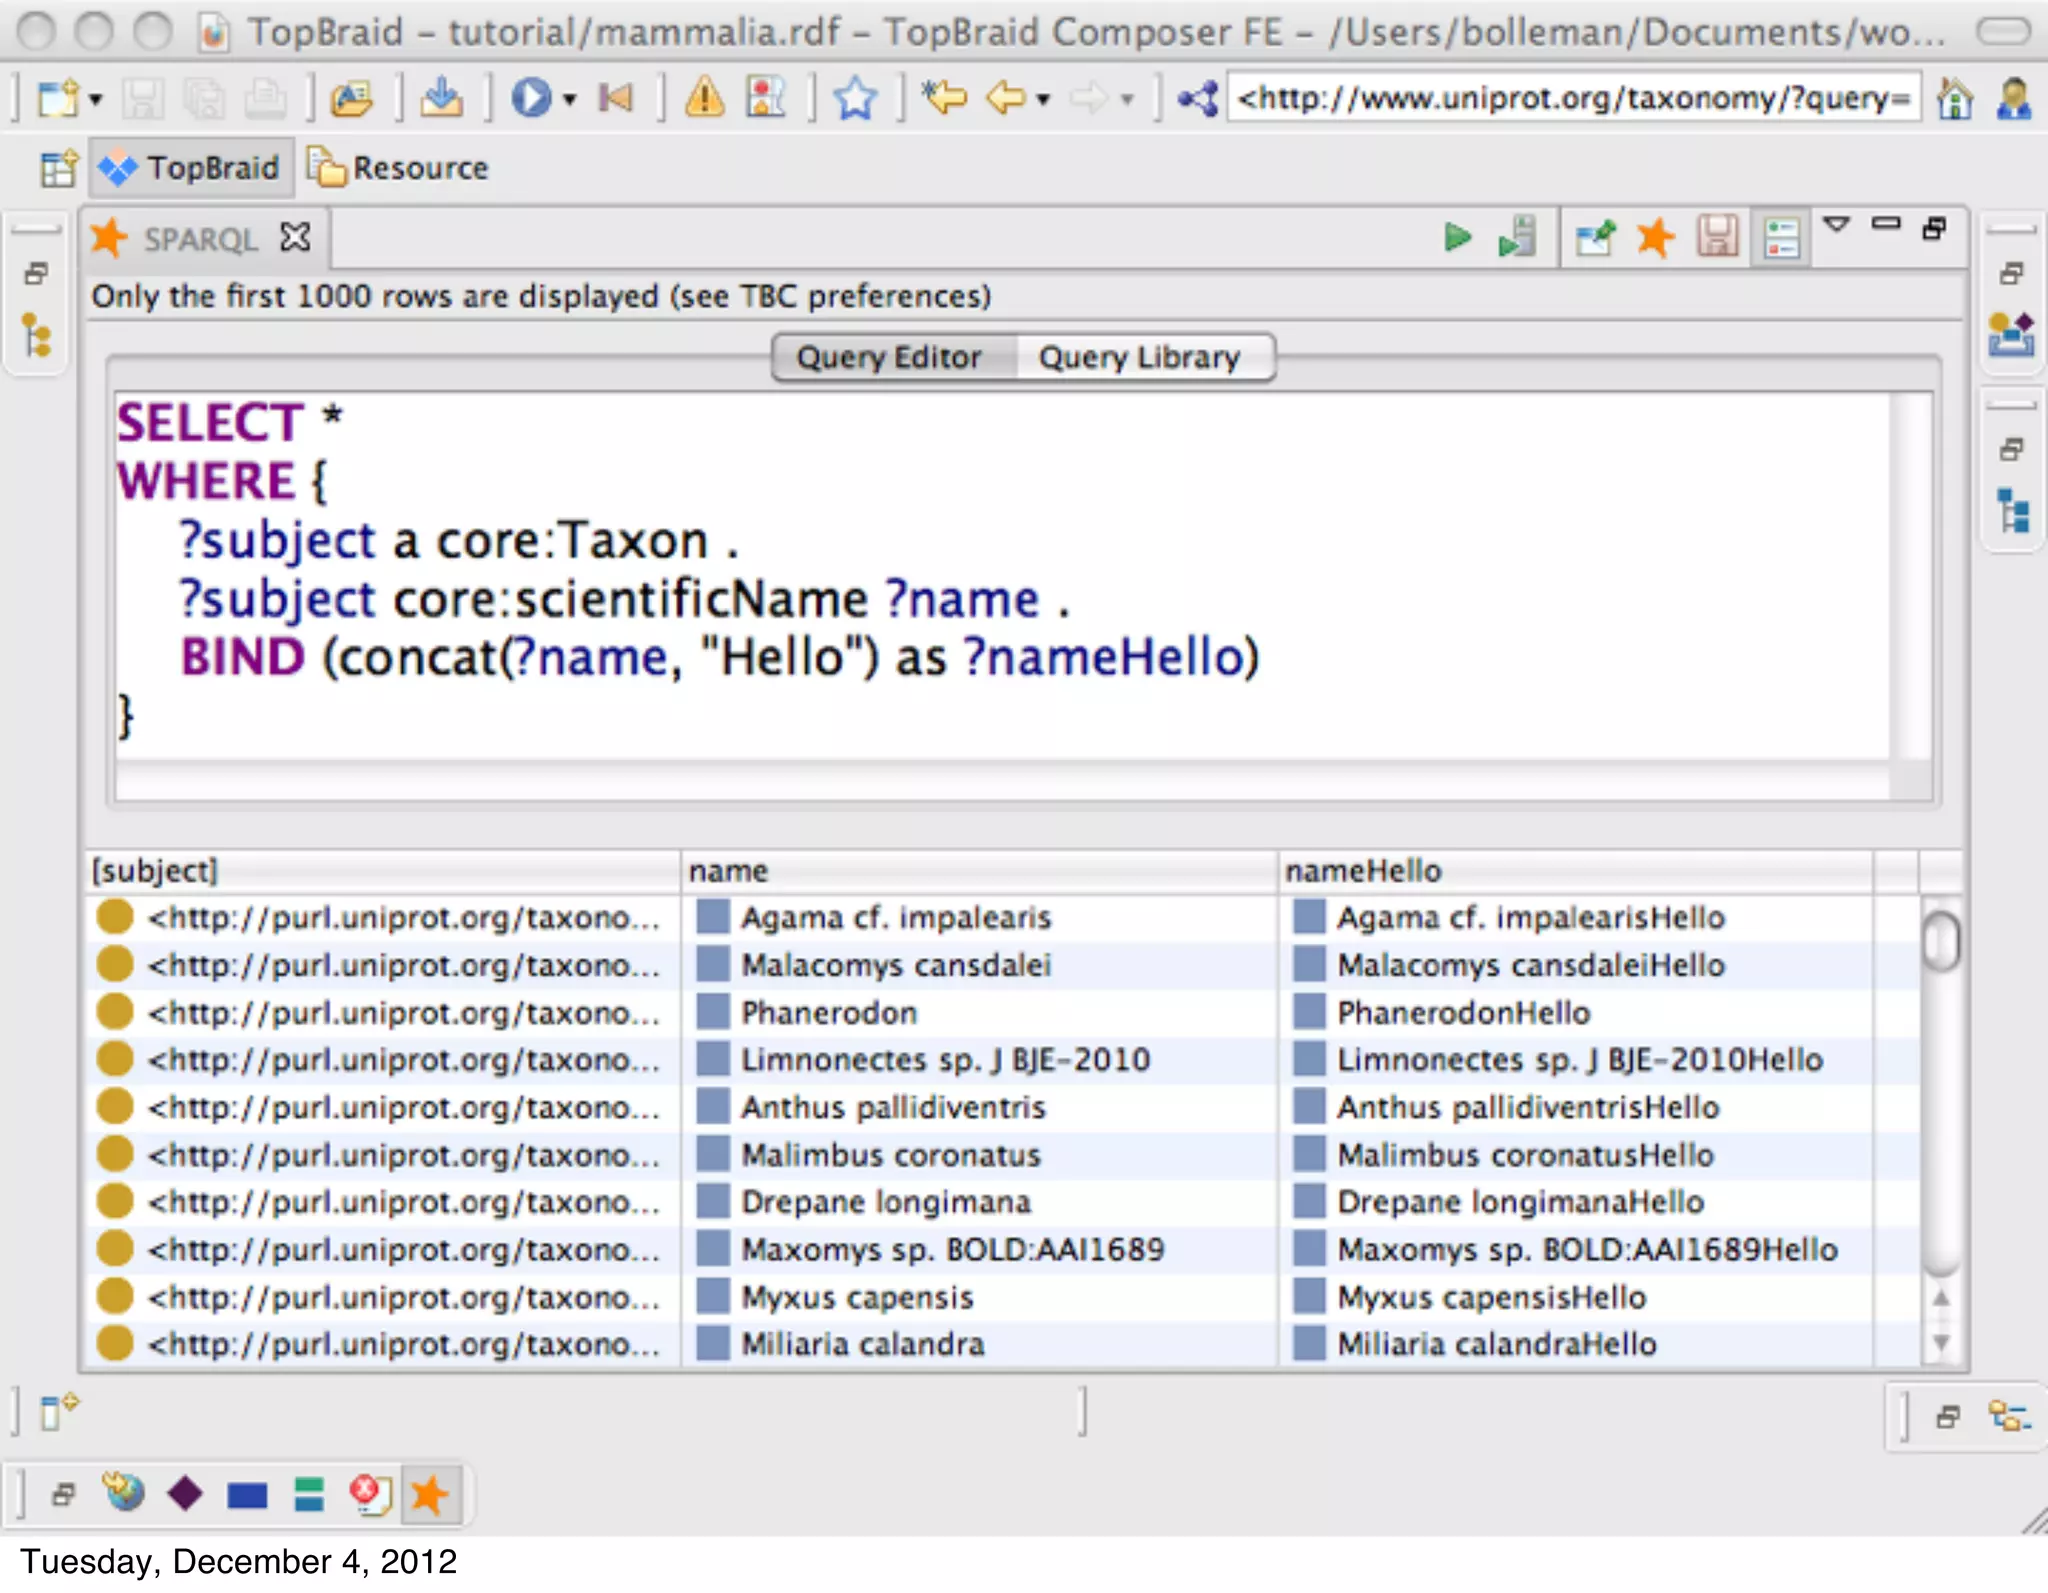The width and height of the screenshot is (2048, 1593).
Task: Run the SPARQL query with green play button
Action: coord(1457,238)
